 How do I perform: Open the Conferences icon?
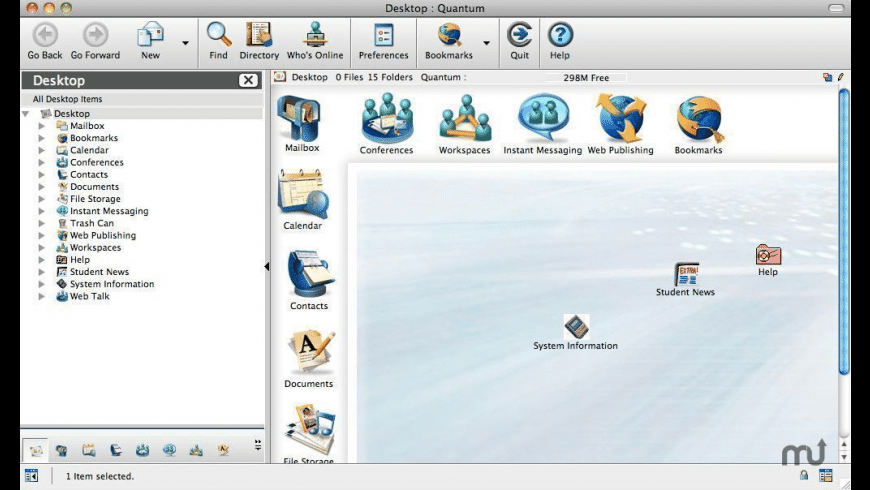[x=386, y=122]
